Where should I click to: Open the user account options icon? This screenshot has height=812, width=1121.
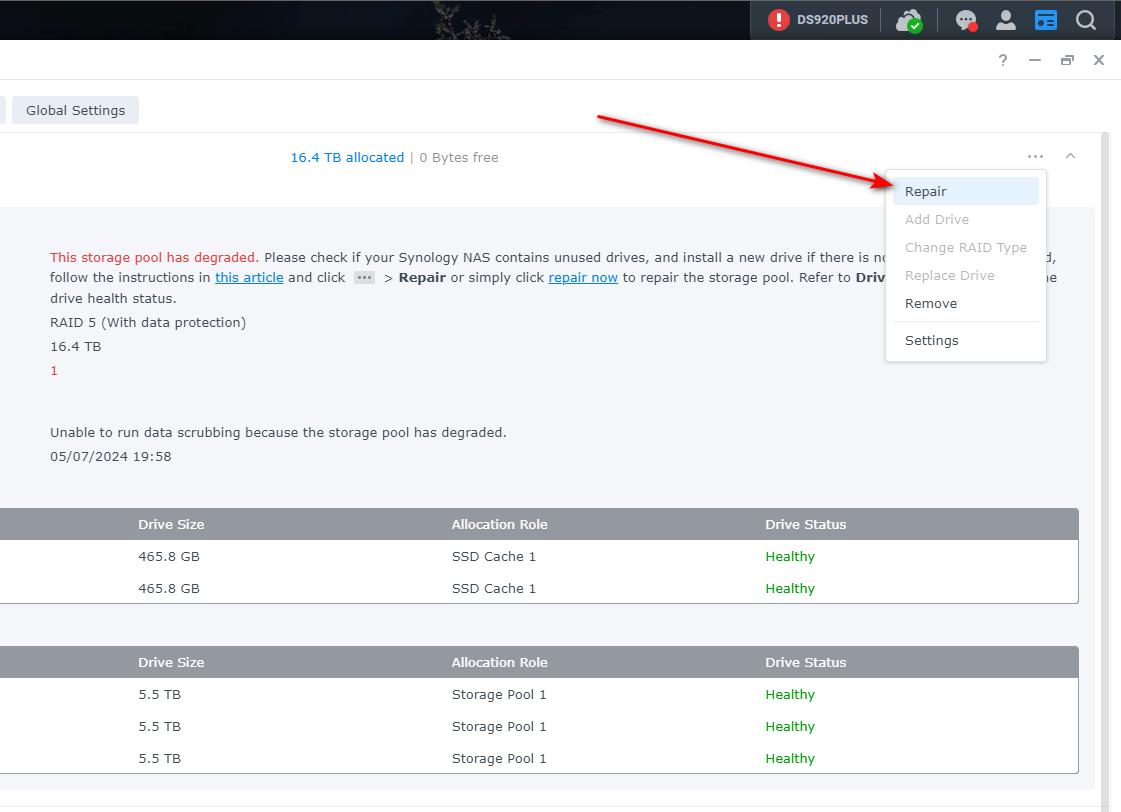point(1006,20)
